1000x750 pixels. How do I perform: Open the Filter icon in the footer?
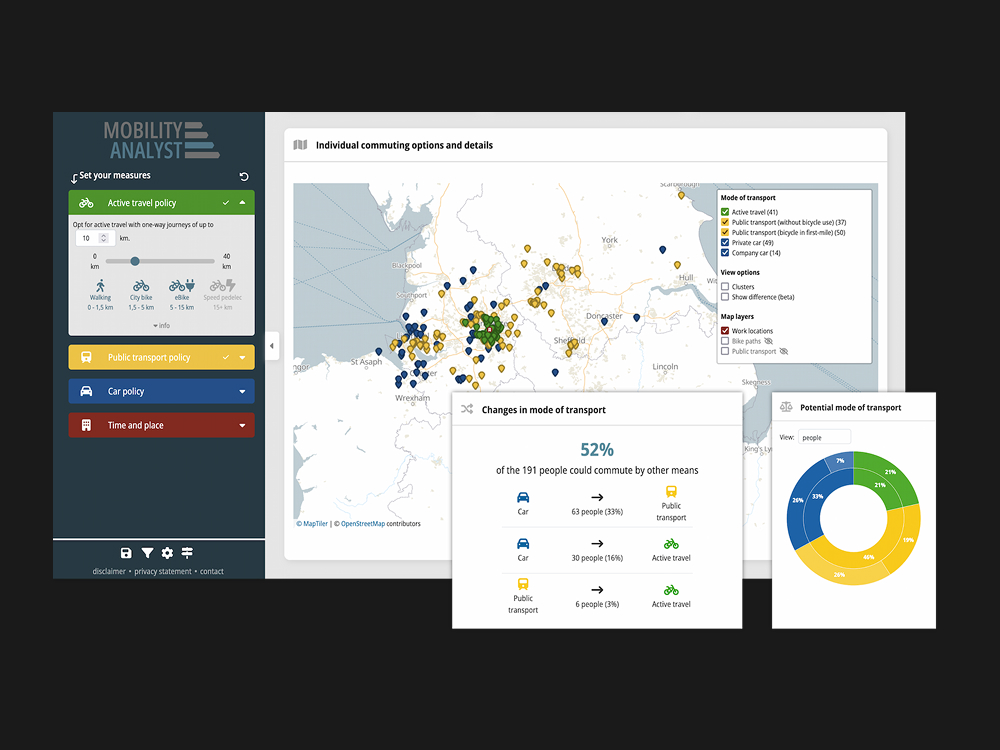pyautogui.click(x=147, y=553)
